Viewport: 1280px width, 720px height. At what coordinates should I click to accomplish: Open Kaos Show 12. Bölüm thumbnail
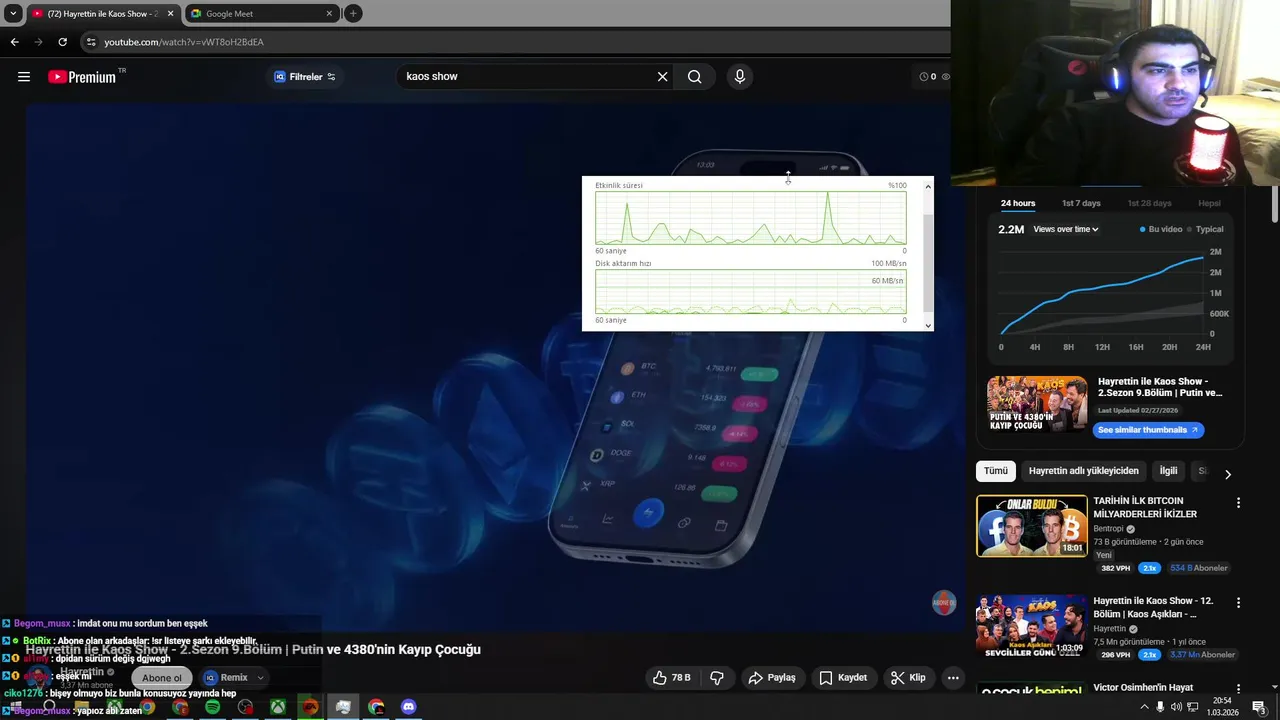coord(1032,626)
